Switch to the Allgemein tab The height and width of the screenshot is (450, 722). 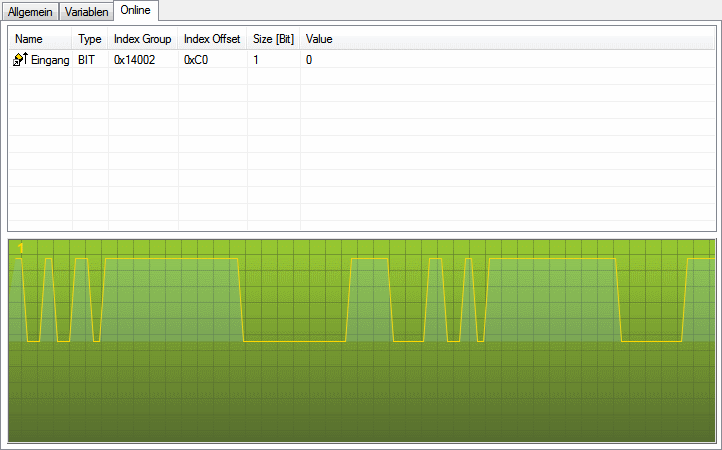[30, 11]
